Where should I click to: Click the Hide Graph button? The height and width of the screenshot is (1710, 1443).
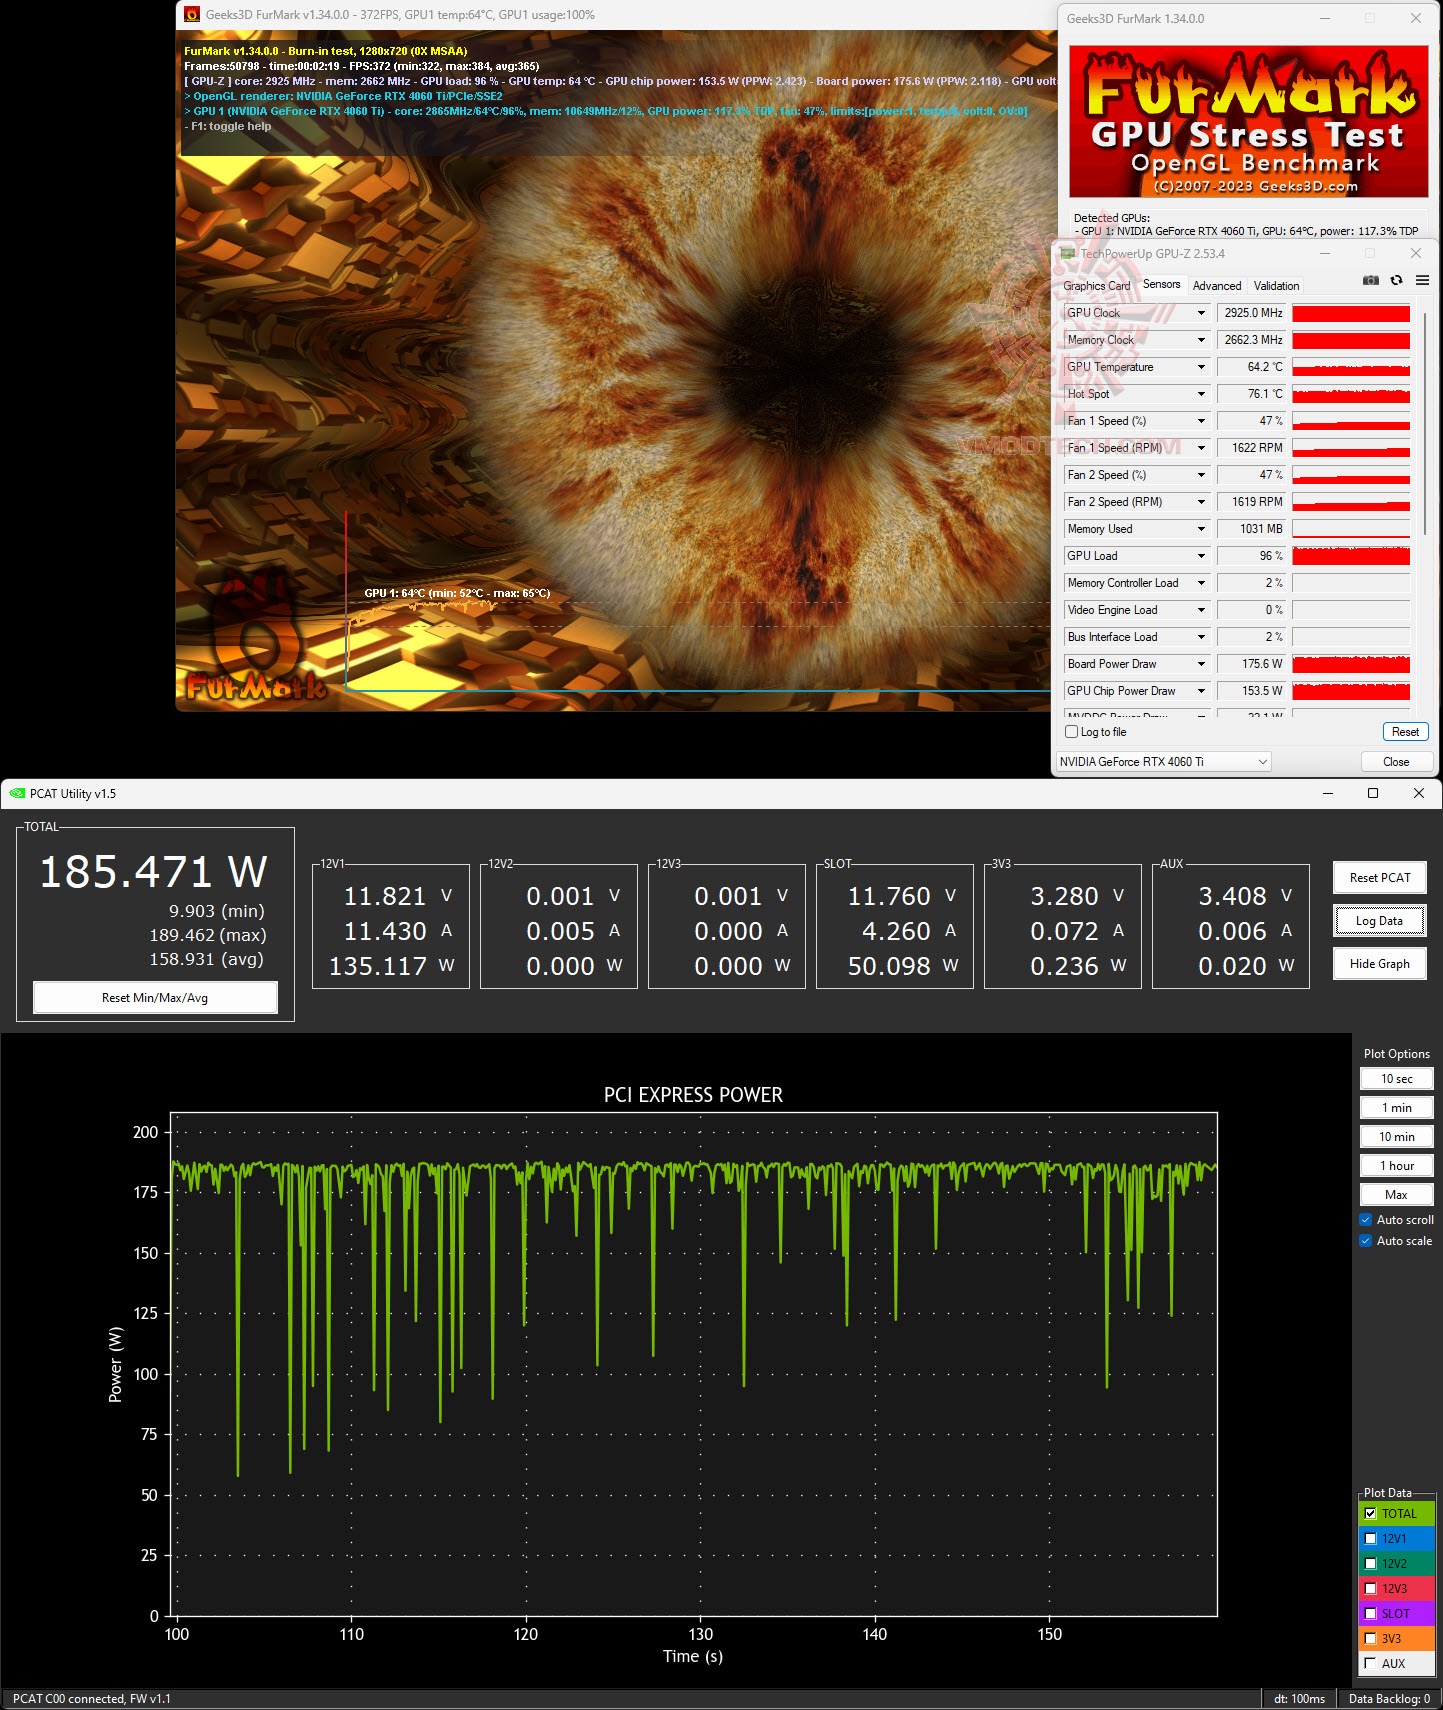click(x=1380, y=964)
